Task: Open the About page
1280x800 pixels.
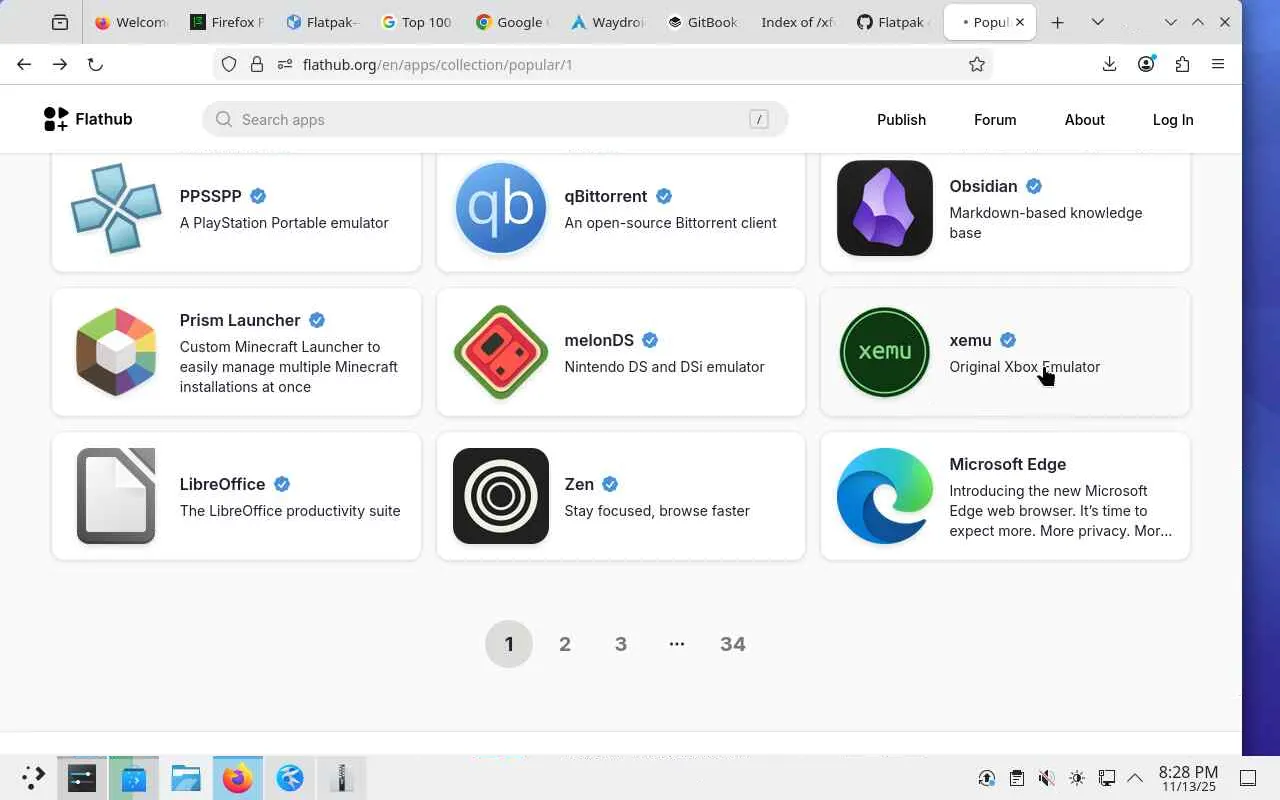Action: (x=1084, y=119)
